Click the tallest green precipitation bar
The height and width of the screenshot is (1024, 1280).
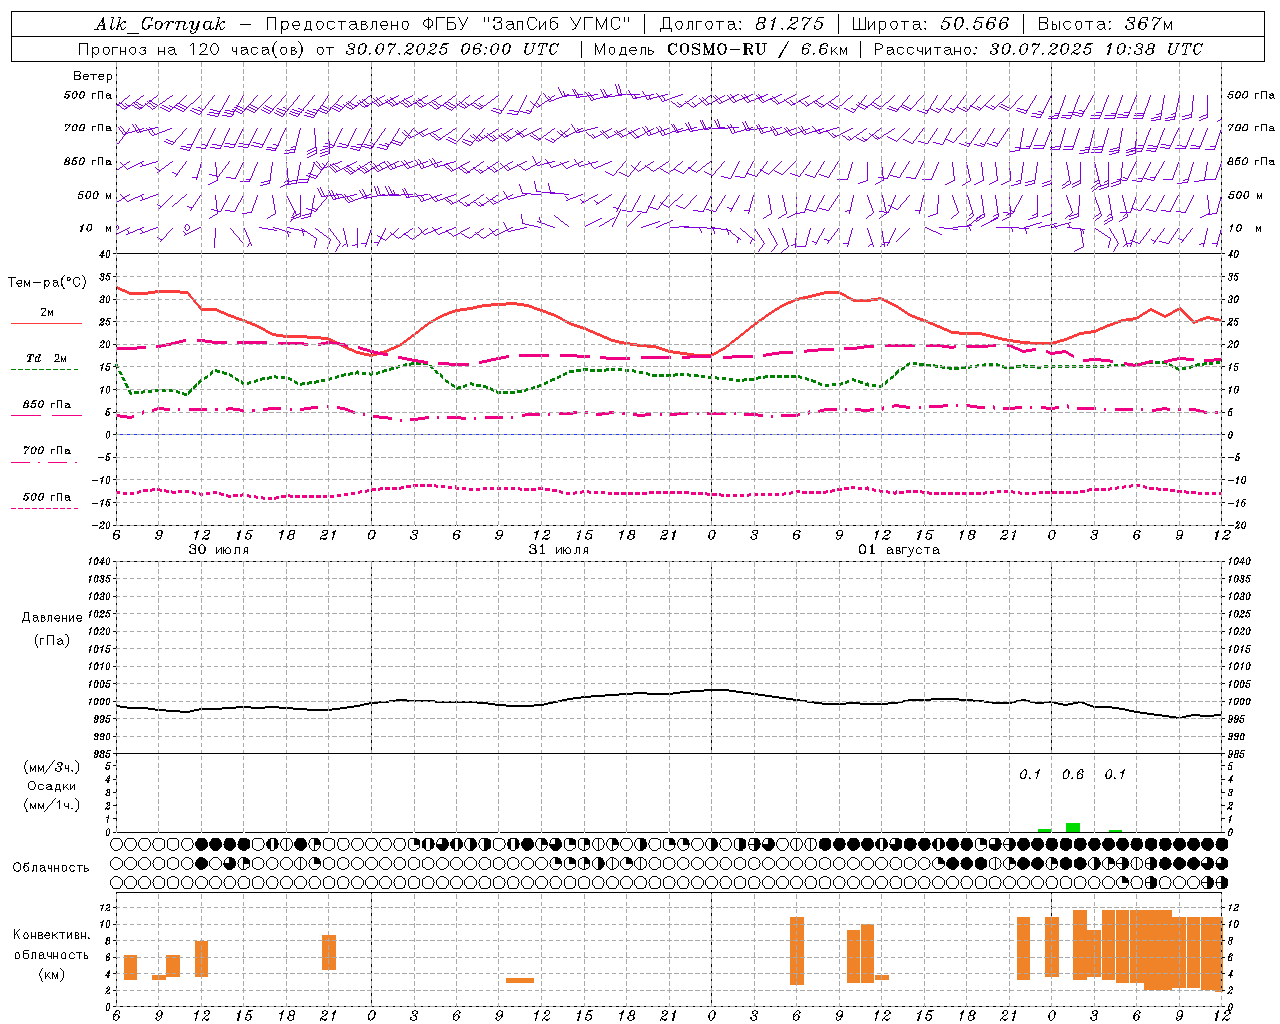[x=1072, y=827]
